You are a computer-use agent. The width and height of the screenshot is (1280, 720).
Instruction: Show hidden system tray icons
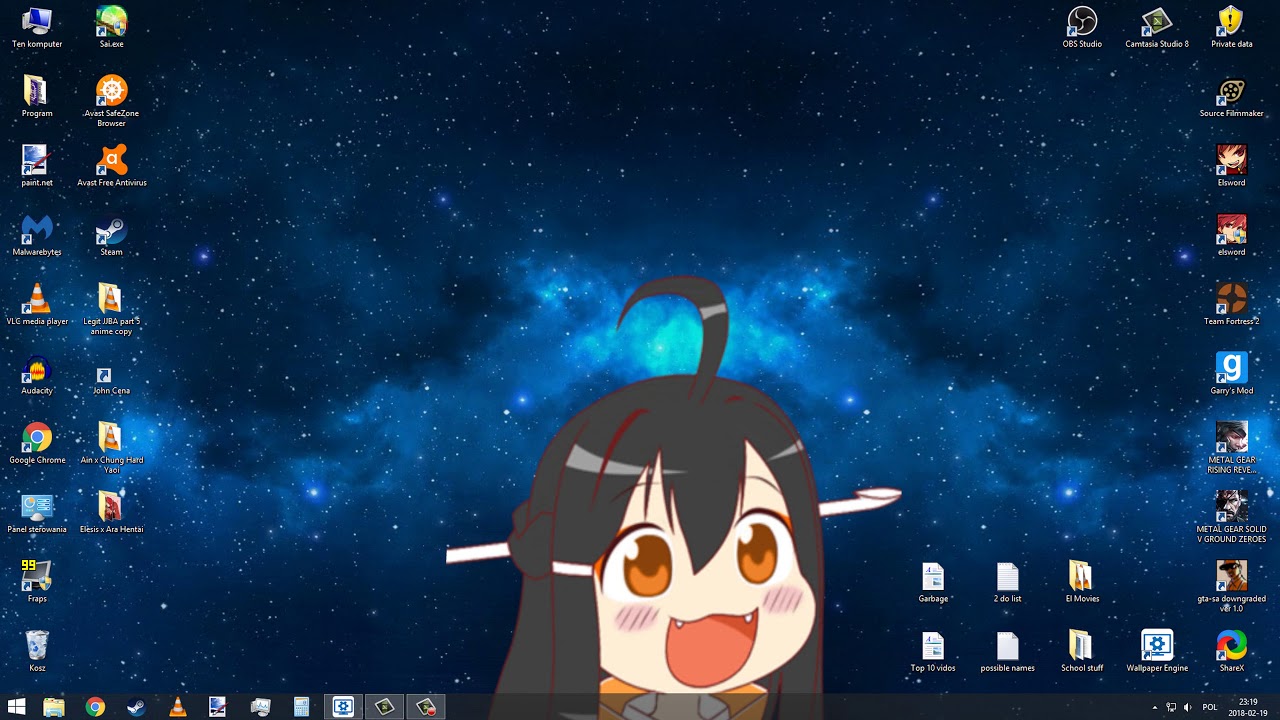pyautogui.click(x=1155, y=707)
